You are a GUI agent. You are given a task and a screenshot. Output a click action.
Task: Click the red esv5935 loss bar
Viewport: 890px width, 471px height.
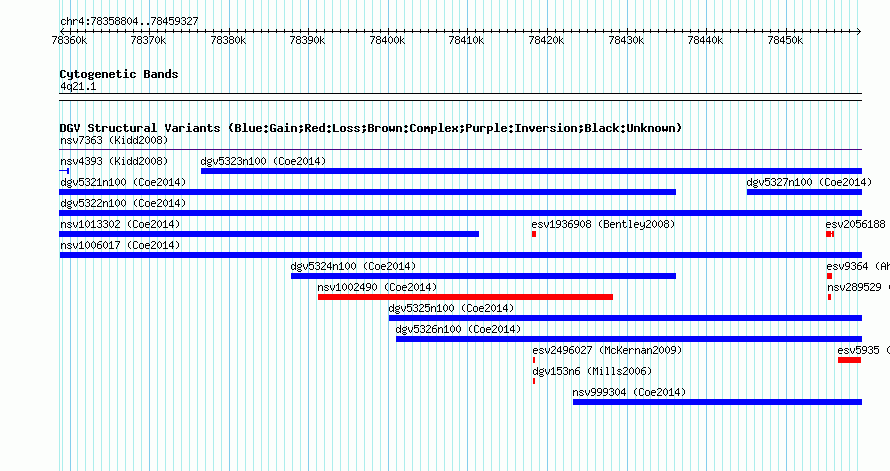tap(849, 360)
